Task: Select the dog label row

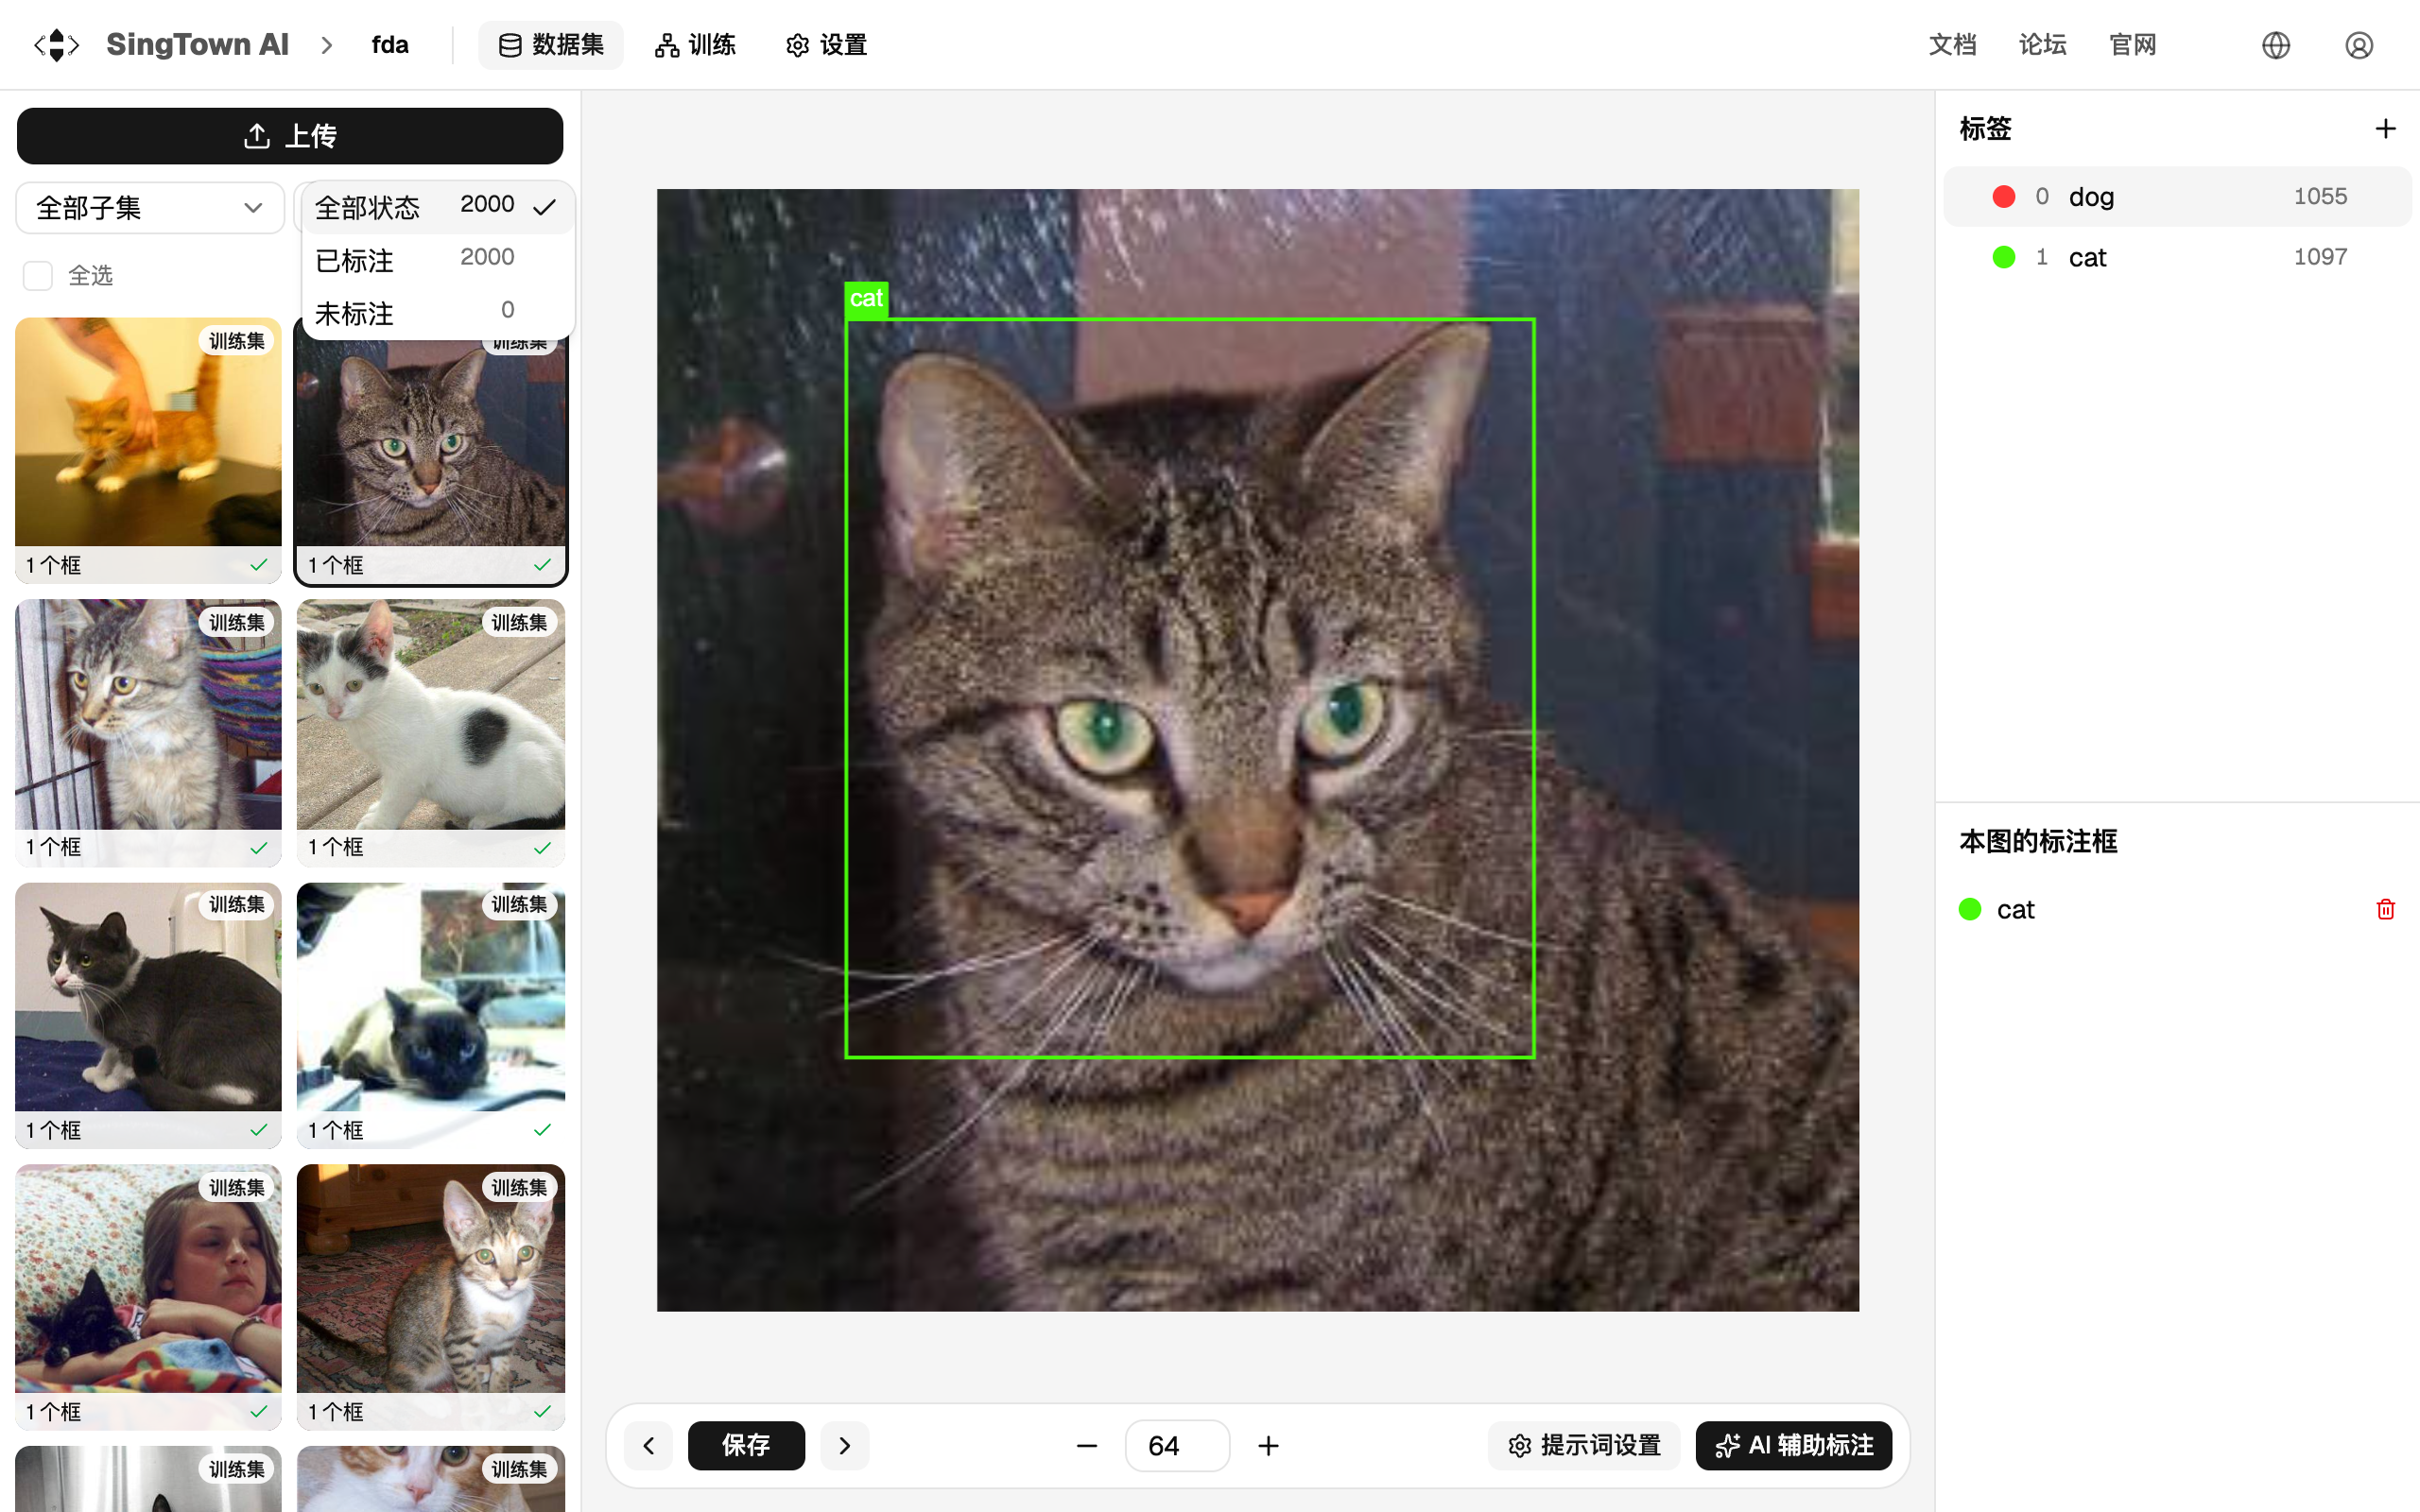Action: [2177, 197]
